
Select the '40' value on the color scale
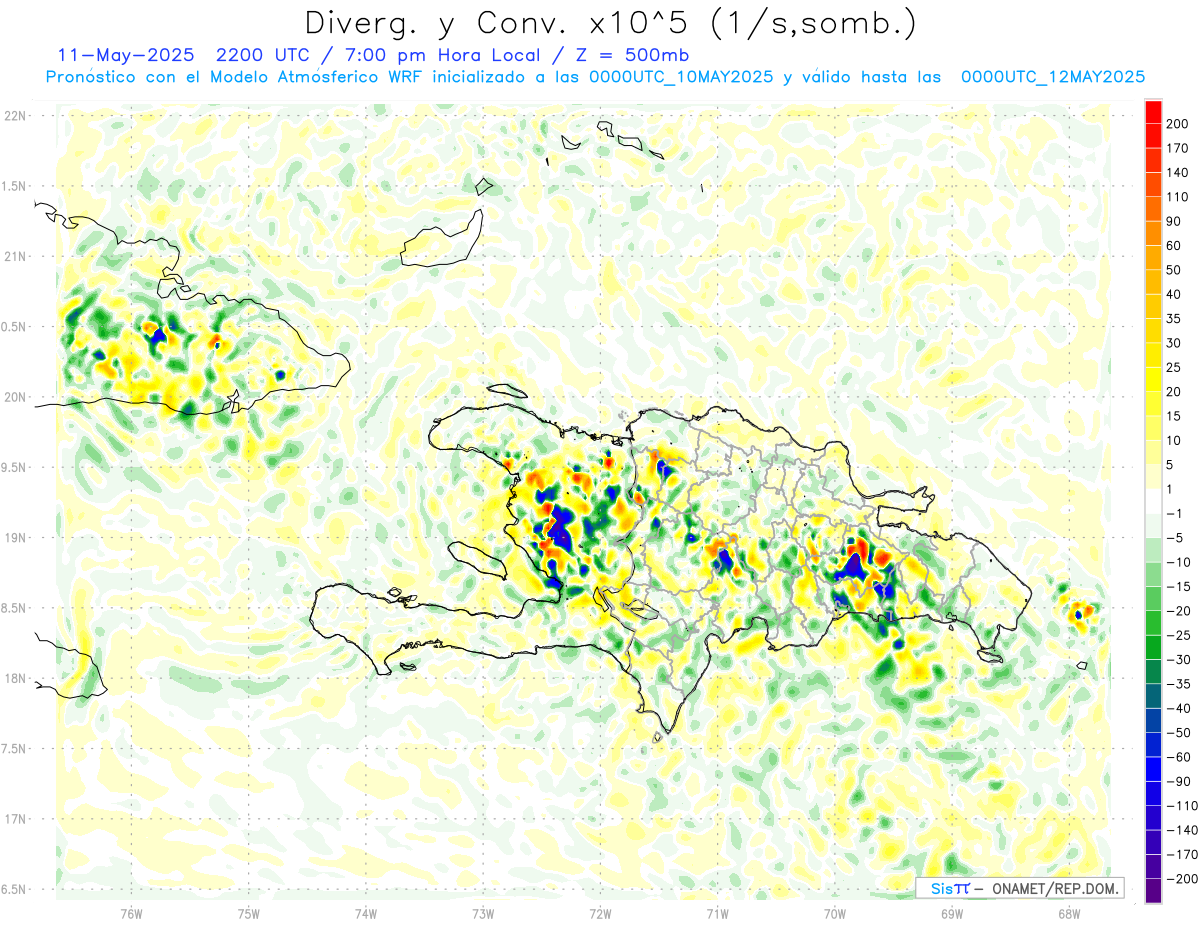[x=1175, y=294]
